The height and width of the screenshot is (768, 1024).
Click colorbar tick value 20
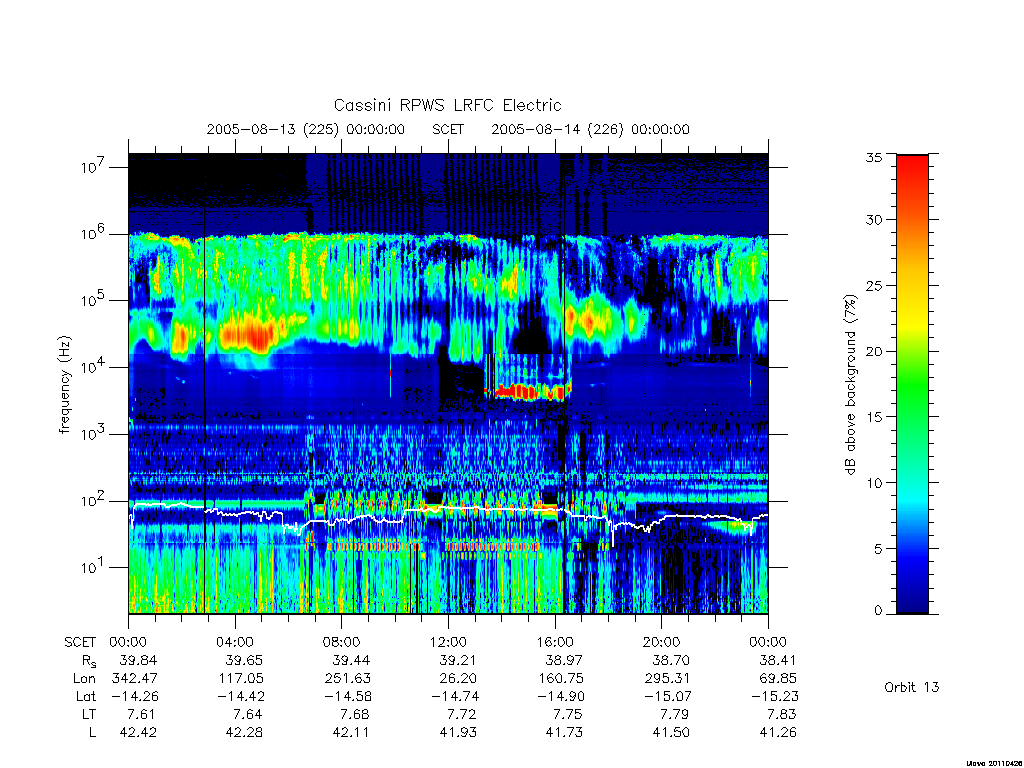(873, 351)
